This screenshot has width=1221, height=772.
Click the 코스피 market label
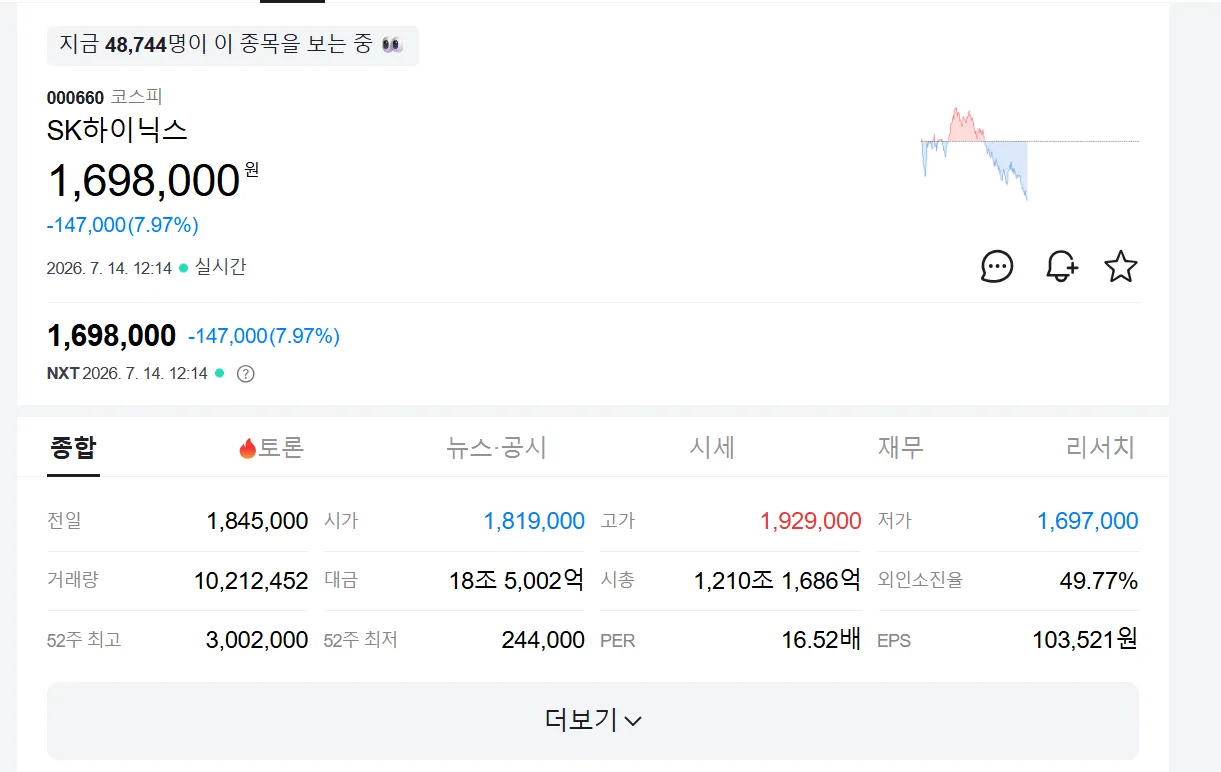[x=136, y=97]
